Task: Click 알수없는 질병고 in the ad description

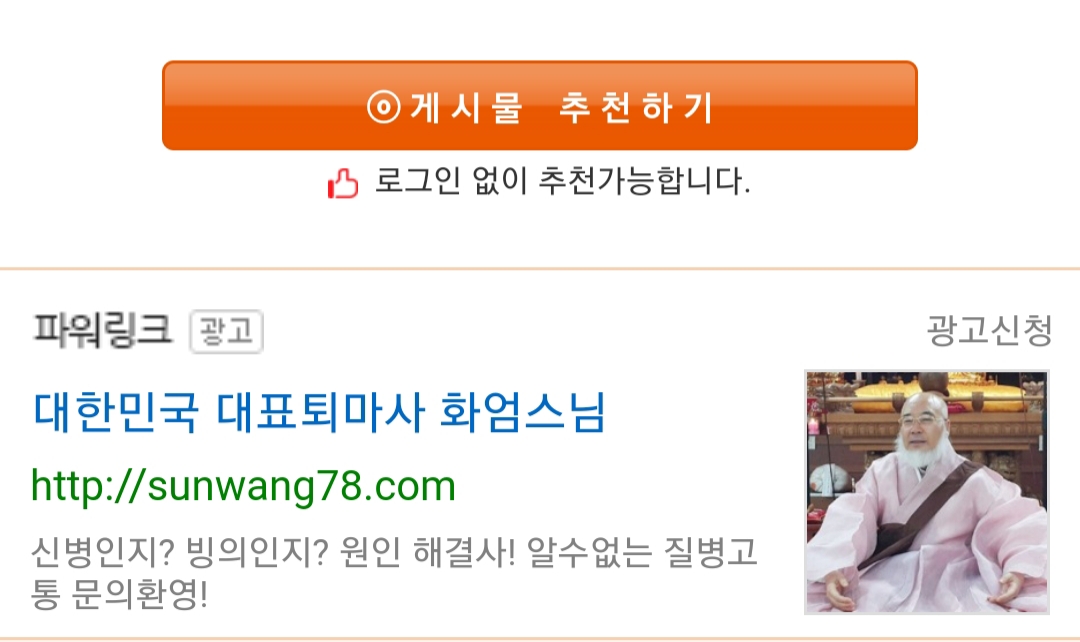Action: (642, 552)
